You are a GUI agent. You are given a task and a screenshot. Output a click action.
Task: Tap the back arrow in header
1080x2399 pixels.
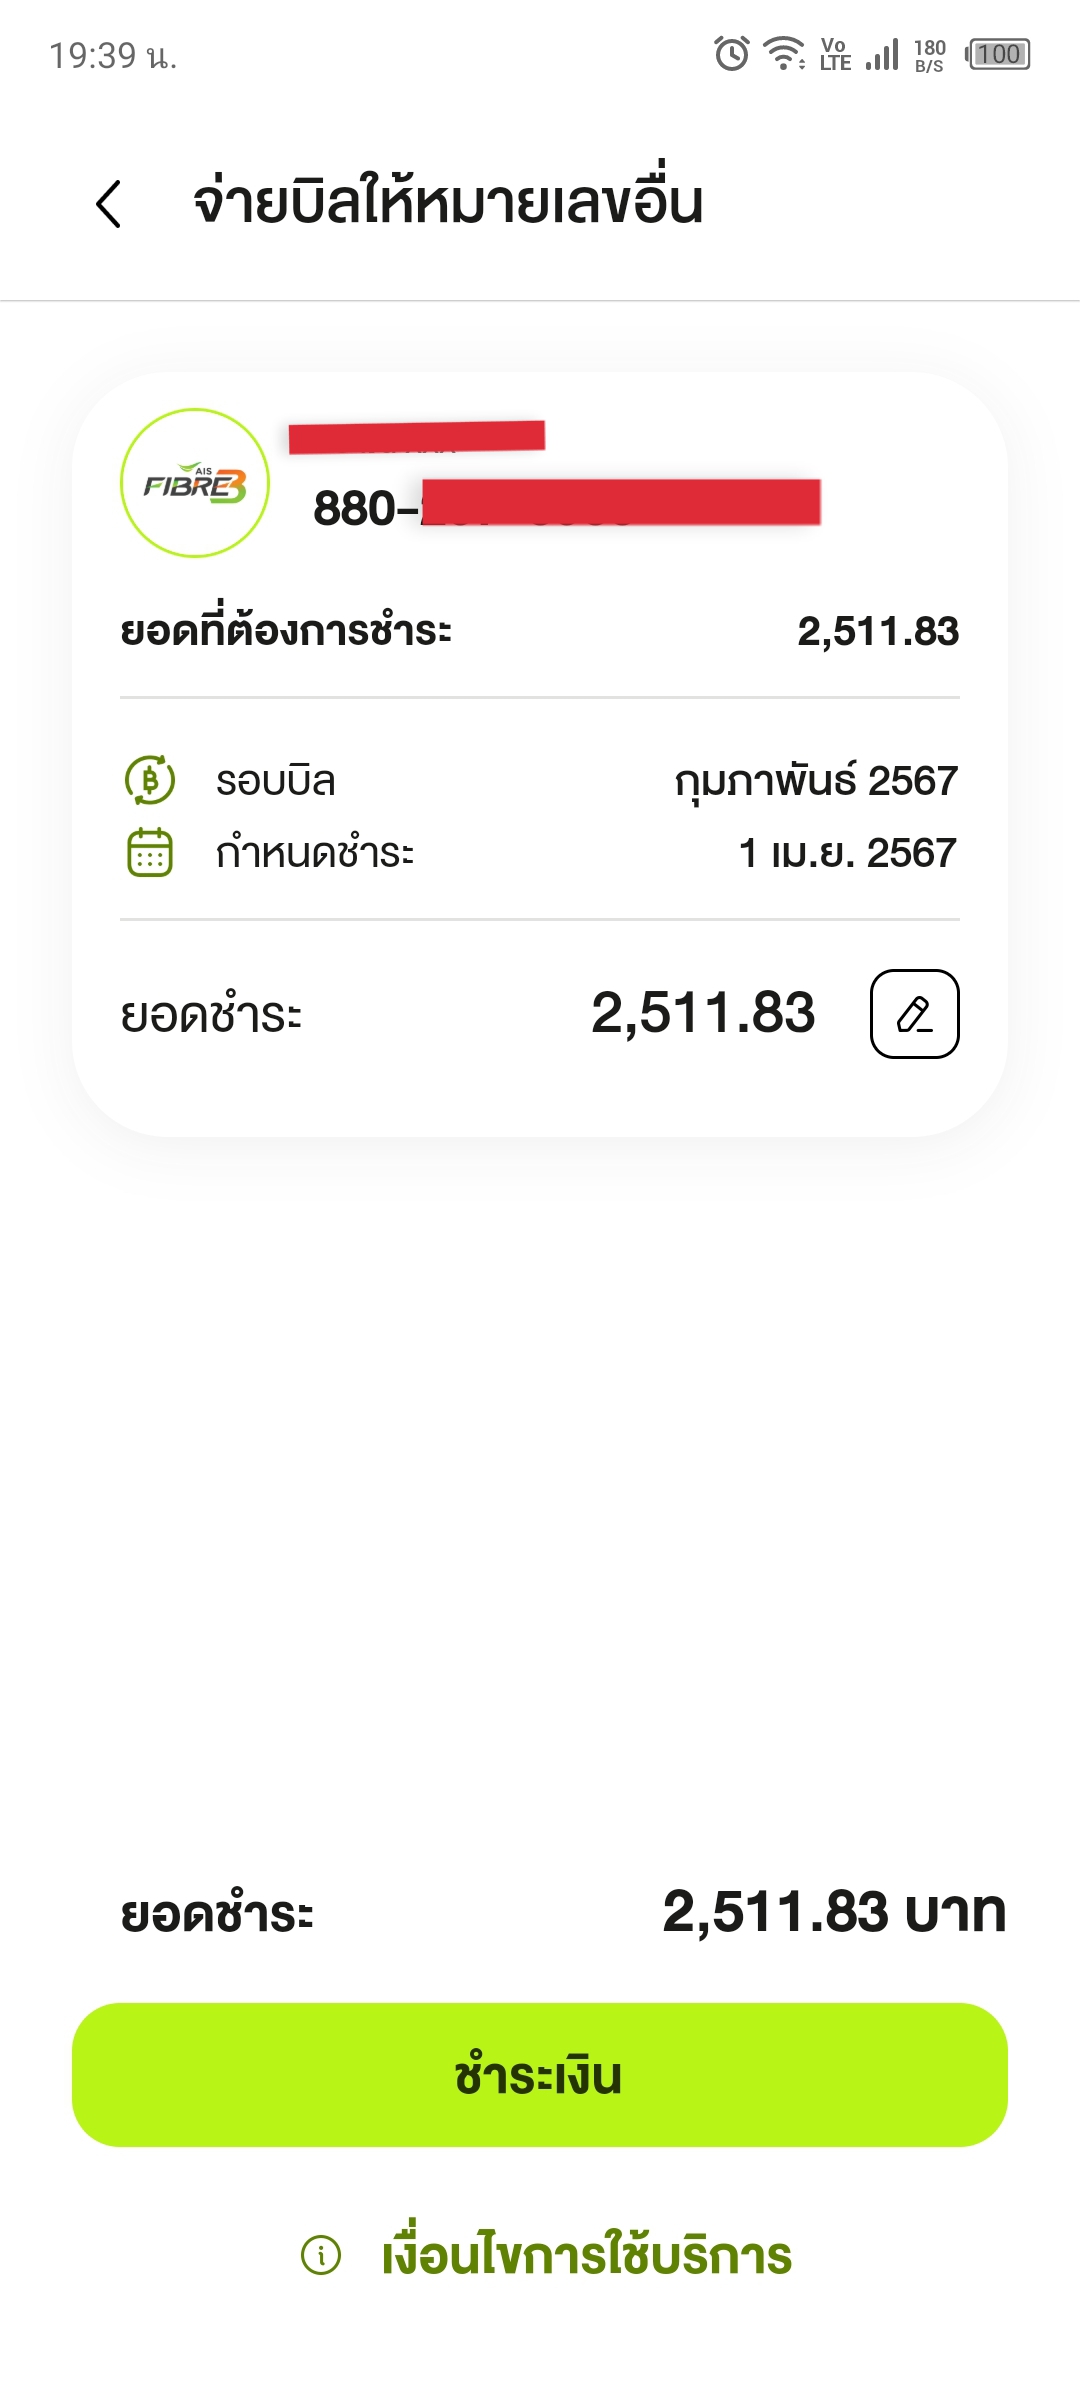[109, 204]
